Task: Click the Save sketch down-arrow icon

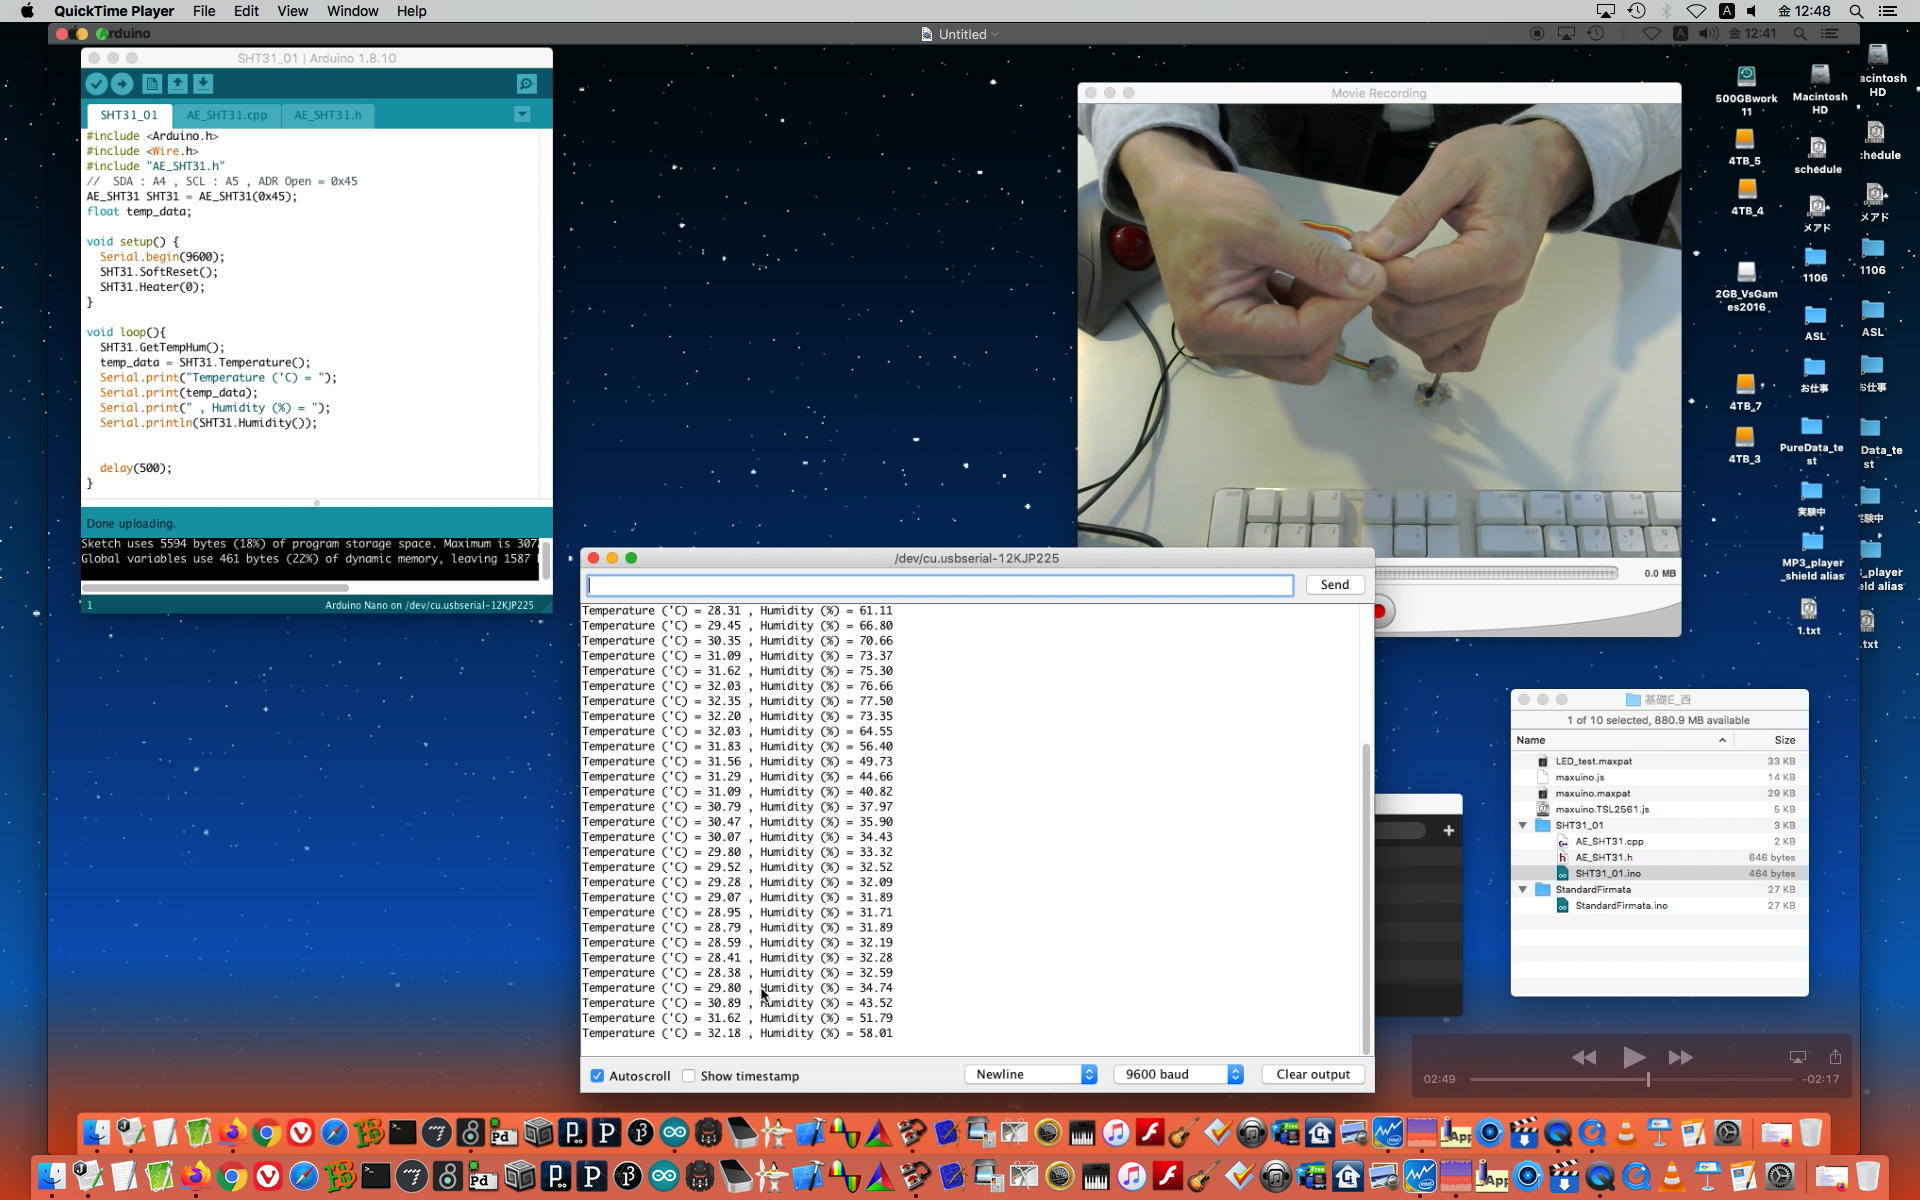Action: click(203, 85)
